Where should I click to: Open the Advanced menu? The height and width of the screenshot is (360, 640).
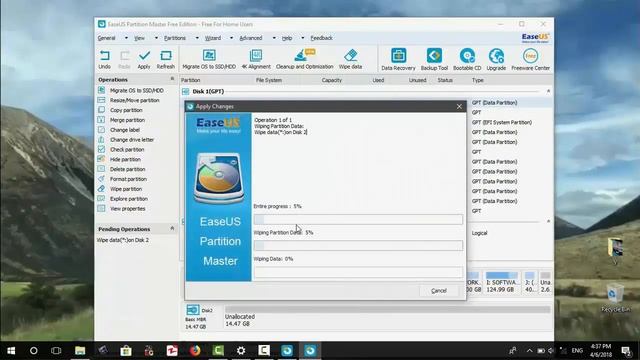pos(251,38)
